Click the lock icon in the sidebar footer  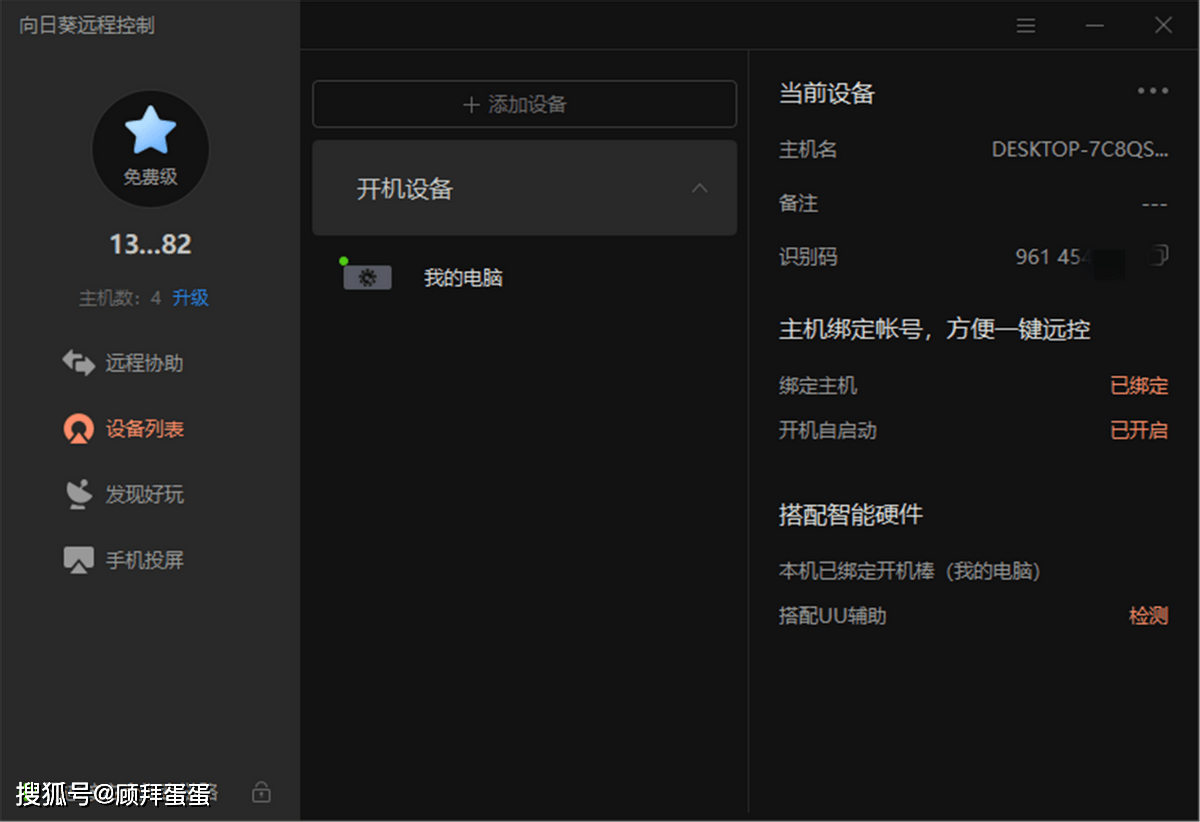261,793
